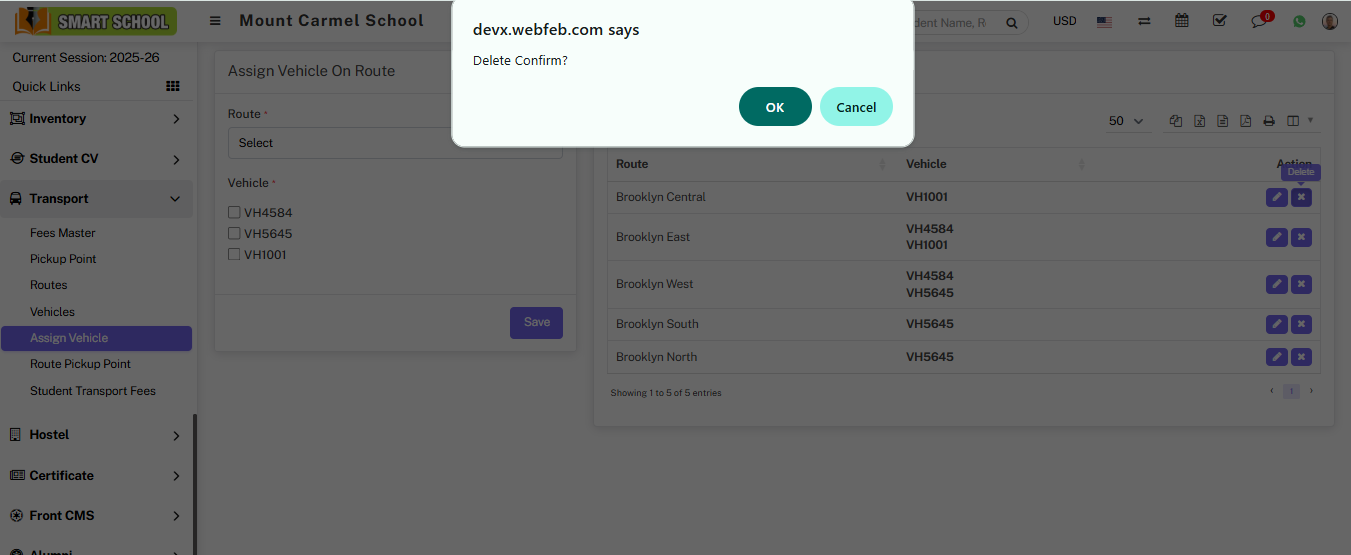1351x555 pixels.
Task: Click OK in the delete confirm dialog
Action: tap(775, 107)
